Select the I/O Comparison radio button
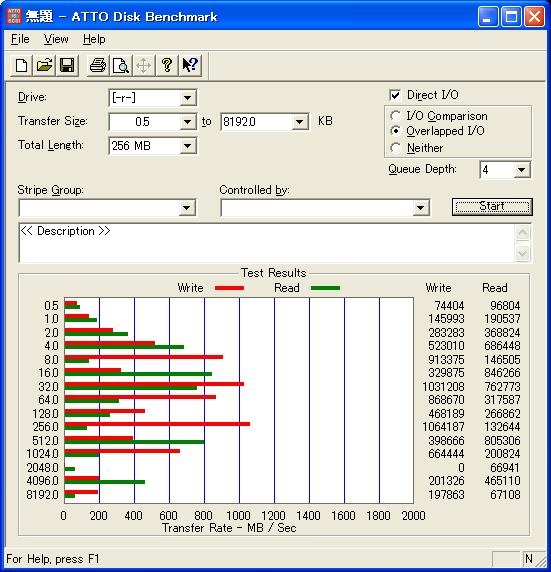This screenshot has width=551, height=572. coord(395,116)
